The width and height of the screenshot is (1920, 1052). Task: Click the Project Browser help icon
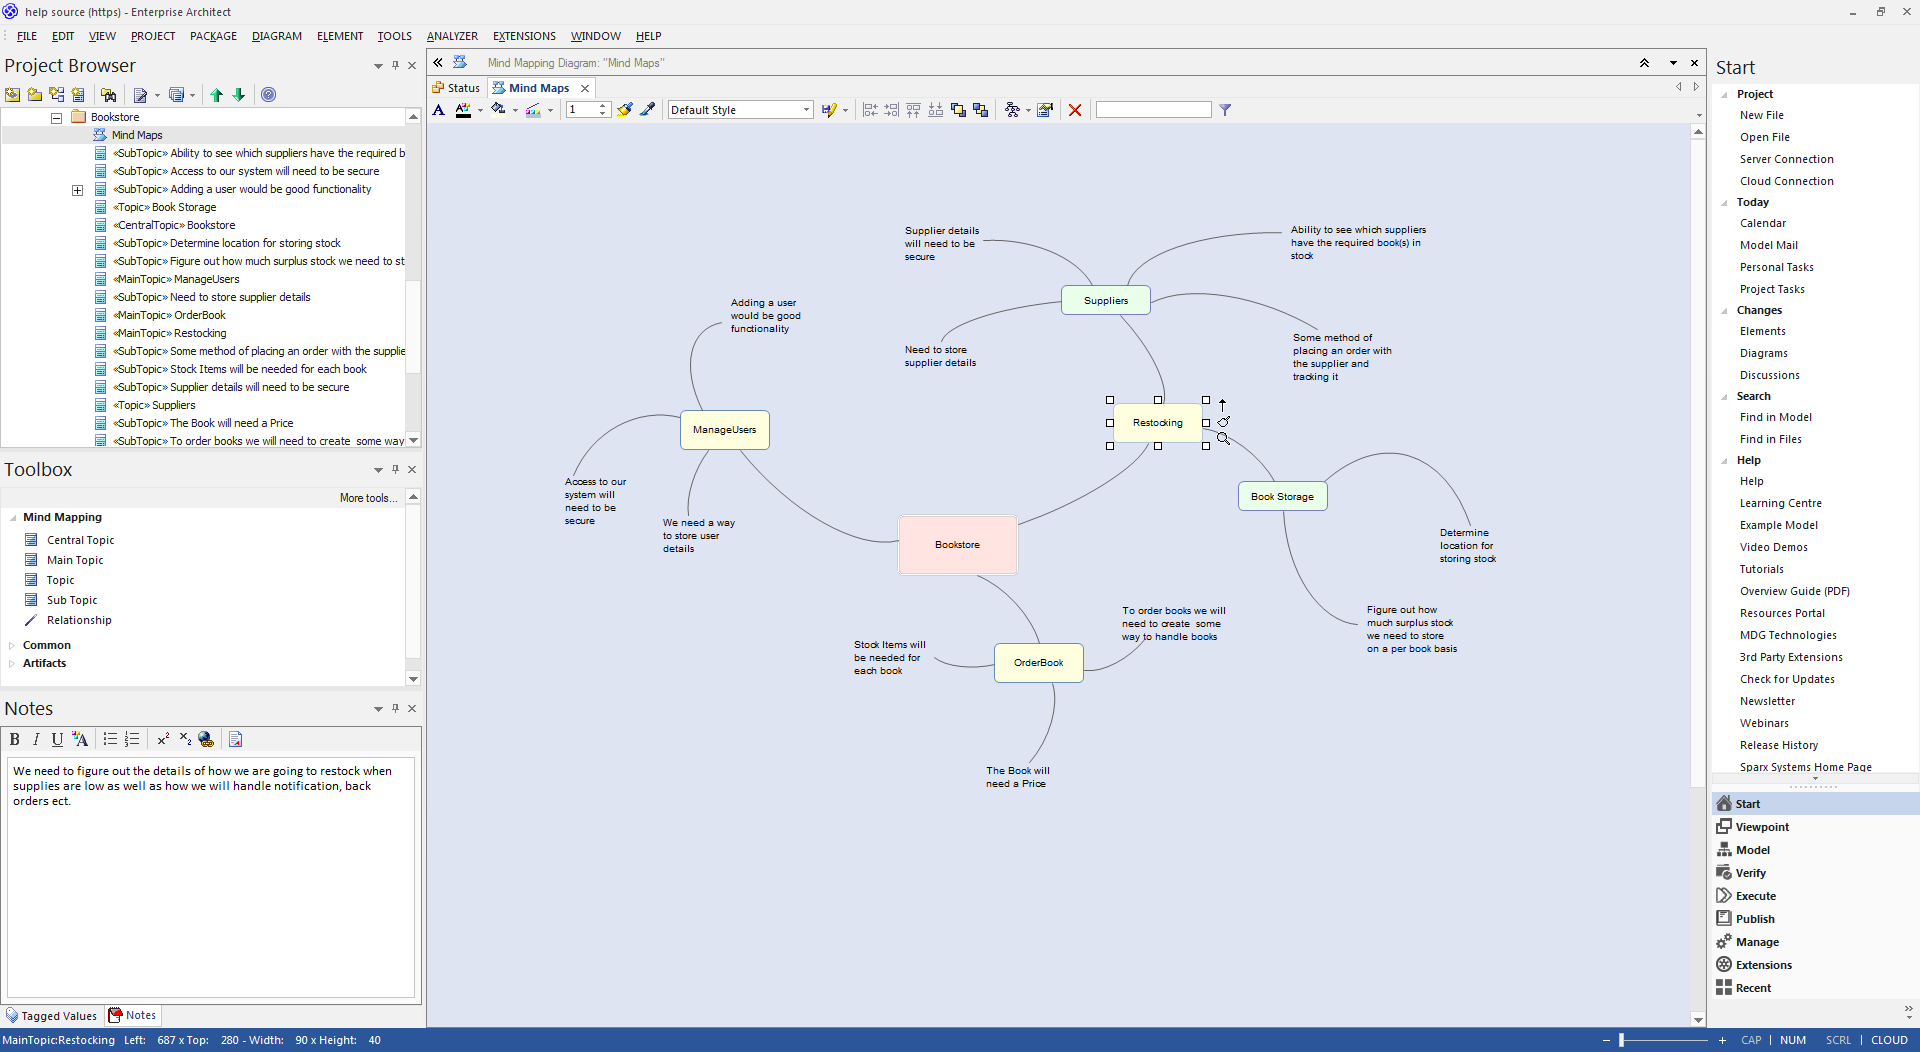point(268,95)
